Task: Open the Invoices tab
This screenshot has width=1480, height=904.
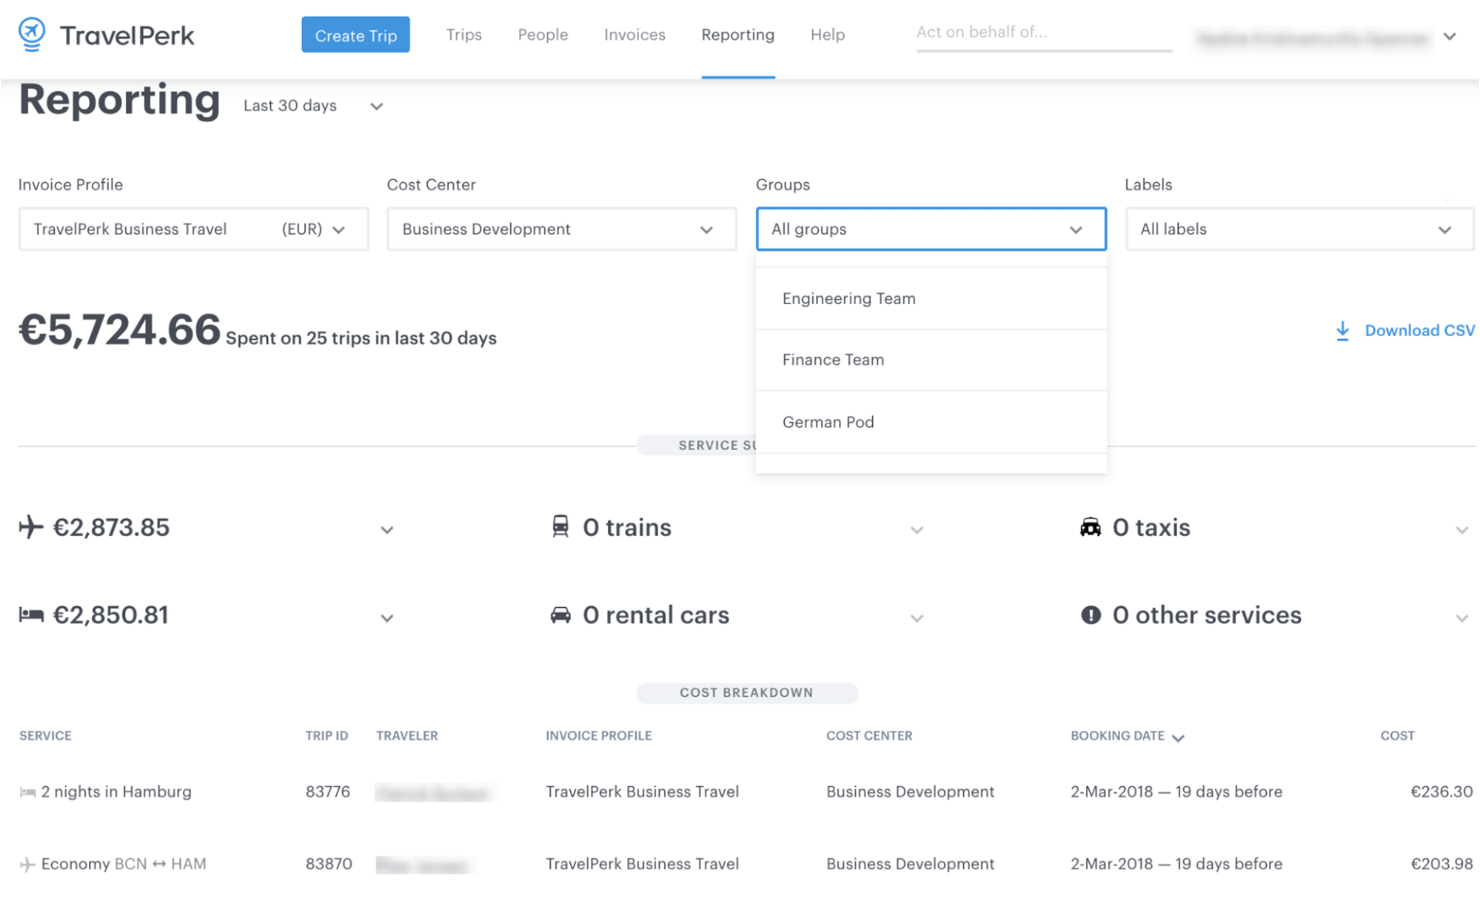Action: point(635,35)
